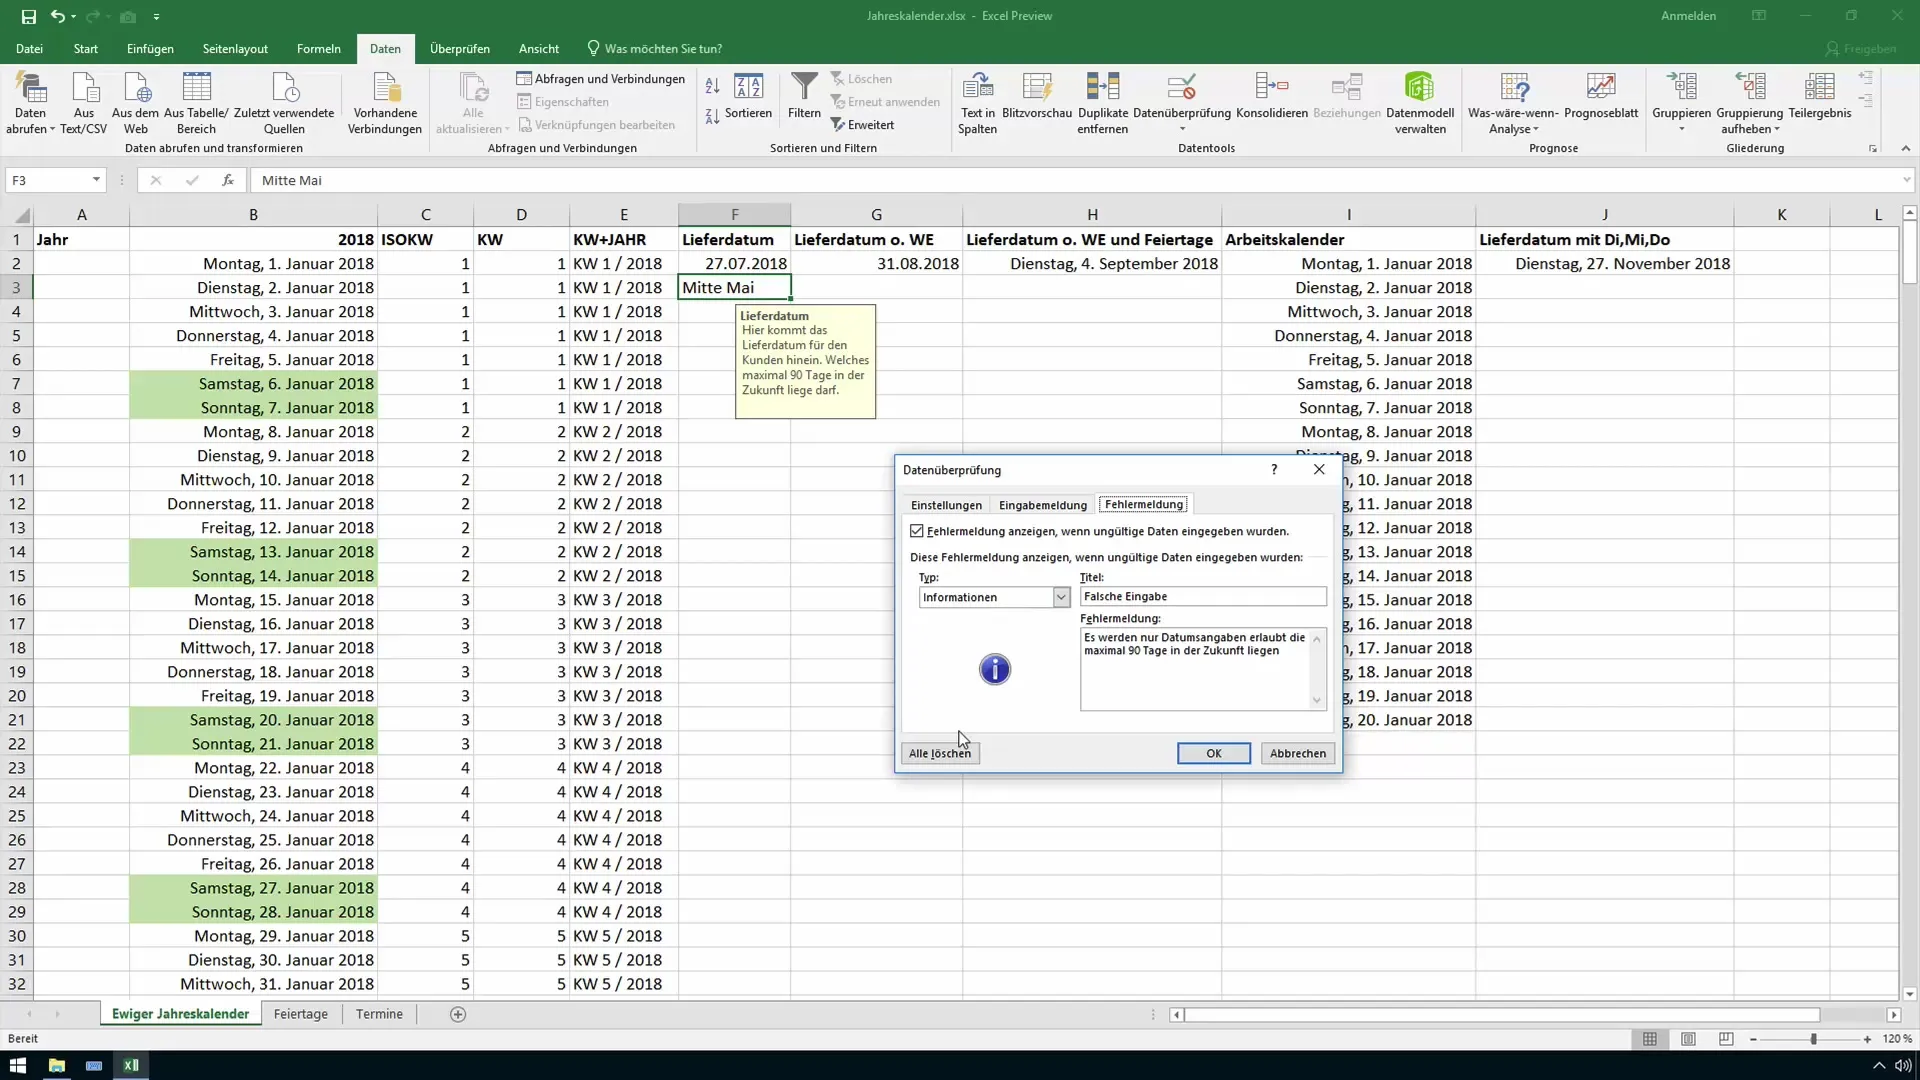Select column F header
Image resolution: width=1920 pixels, height=1080 pixels.
(734, 215)
